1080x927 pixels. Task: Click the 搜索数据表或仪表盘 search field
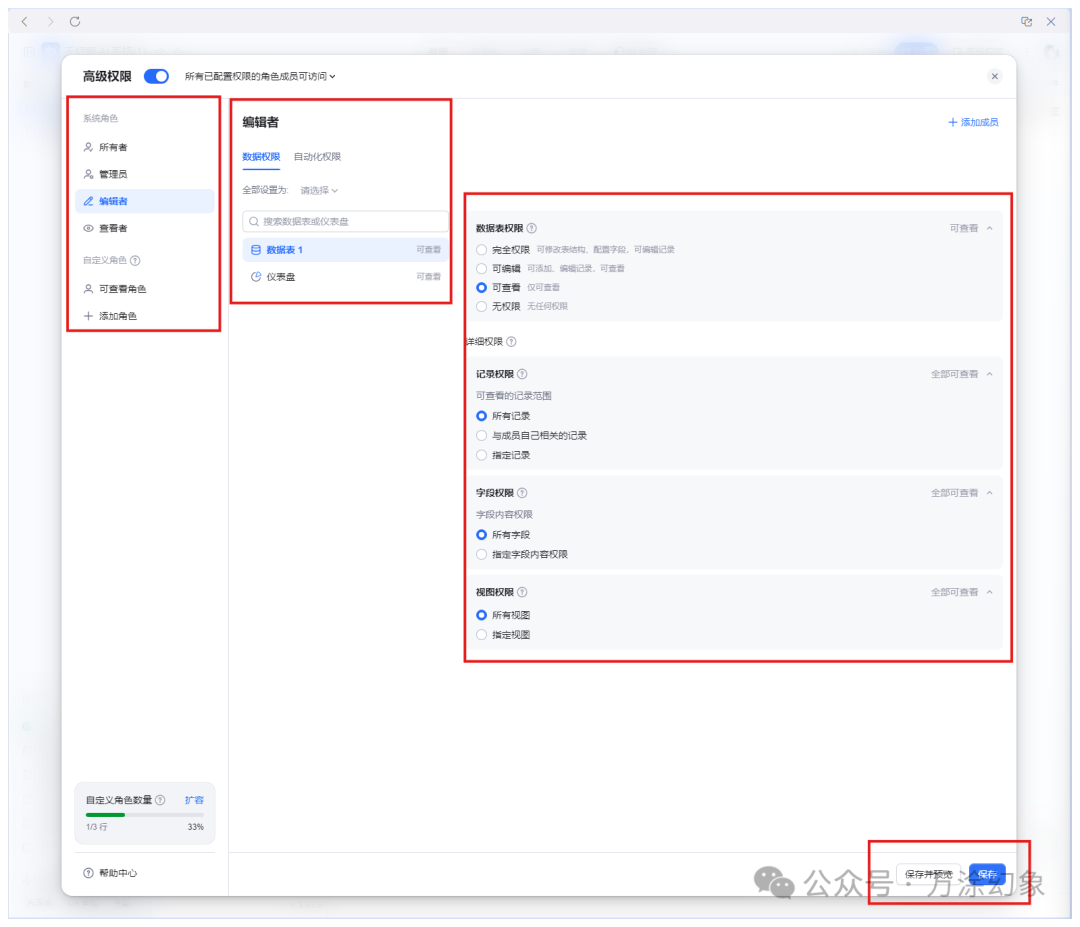pyautogui.click(x=345, y=221)
